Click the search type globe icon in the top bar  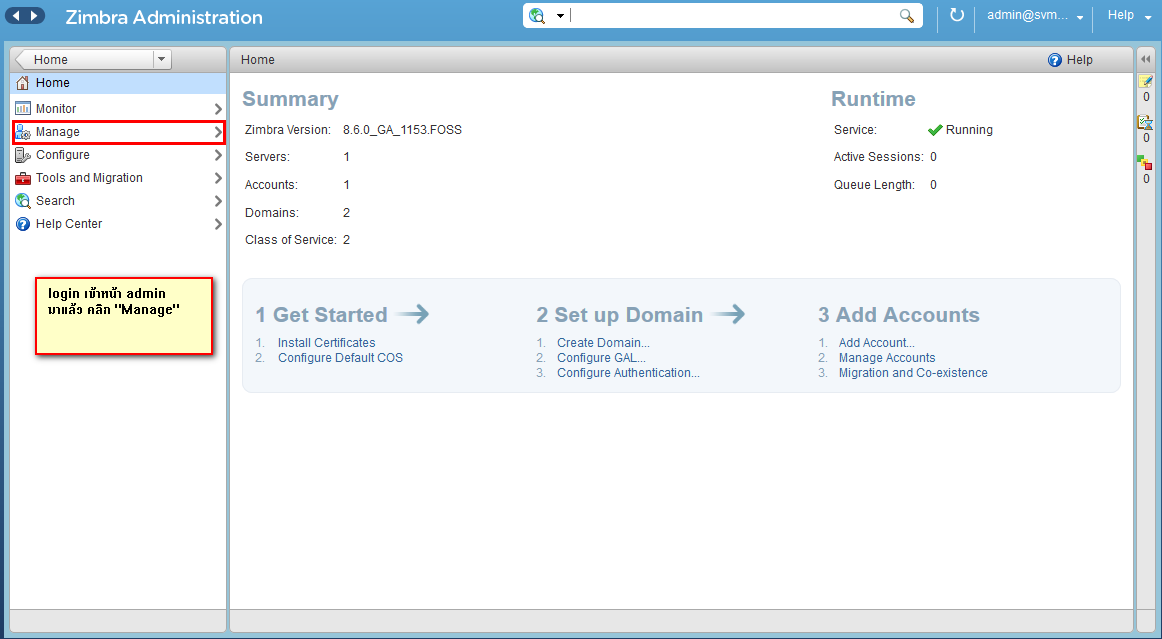(537, 16)
